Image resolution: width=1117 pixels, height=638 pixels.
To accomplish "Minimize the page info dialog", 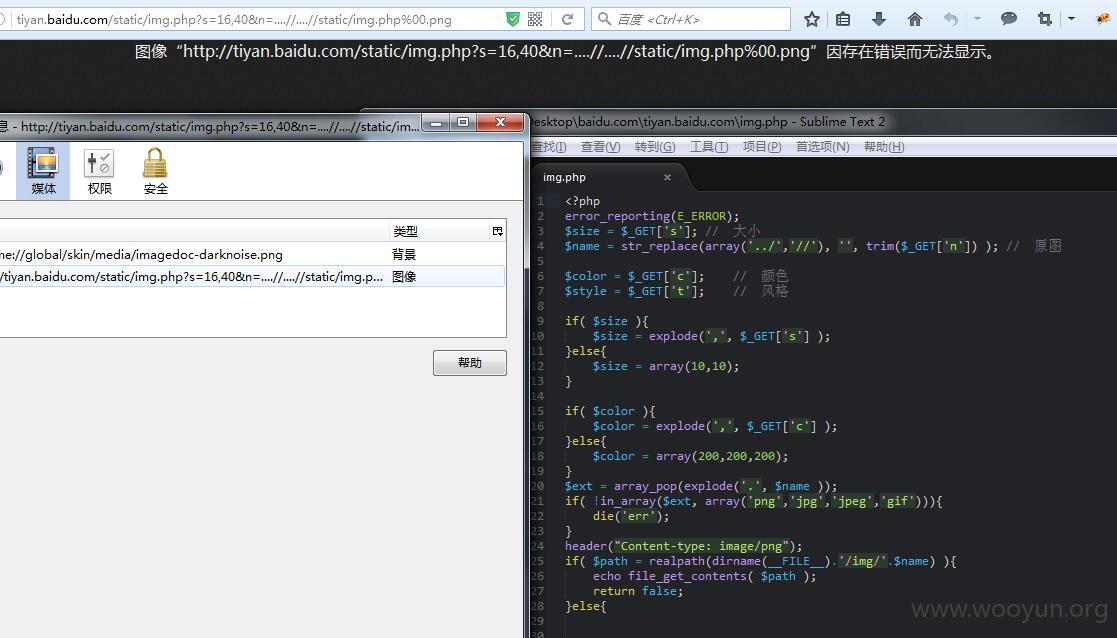I will pos(436,122).
